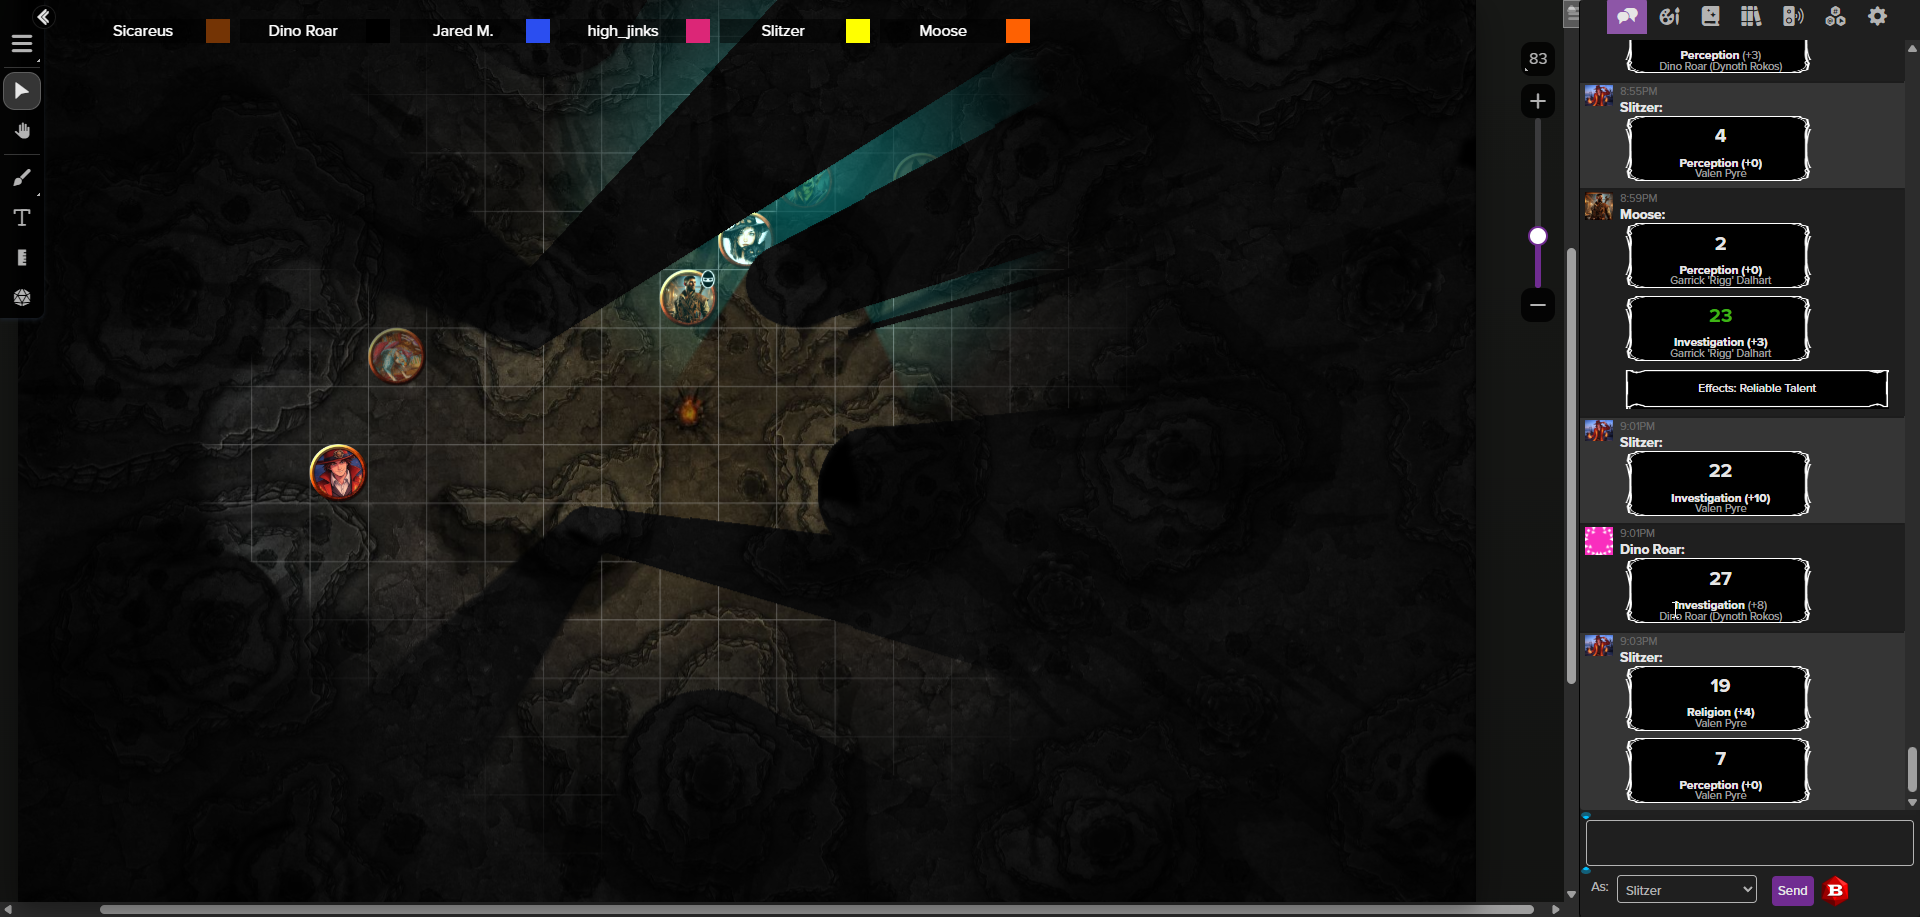
Task: Select the Pan hand tool
Action: pyautogui.click(x=22, y=132)
